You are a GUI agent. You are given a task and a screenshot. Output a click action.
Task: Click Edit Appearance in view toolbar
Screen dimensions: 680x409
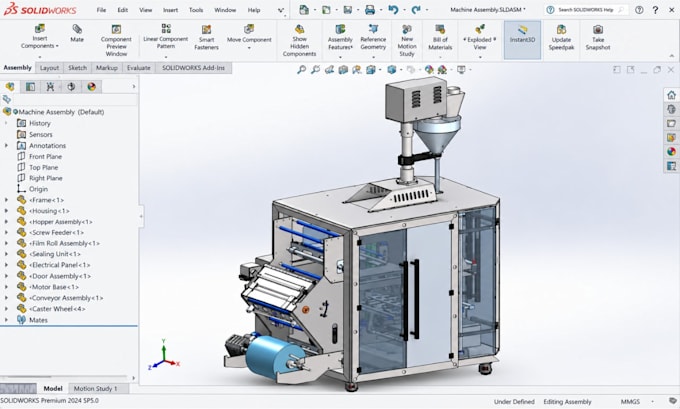[x=429, y=69]
